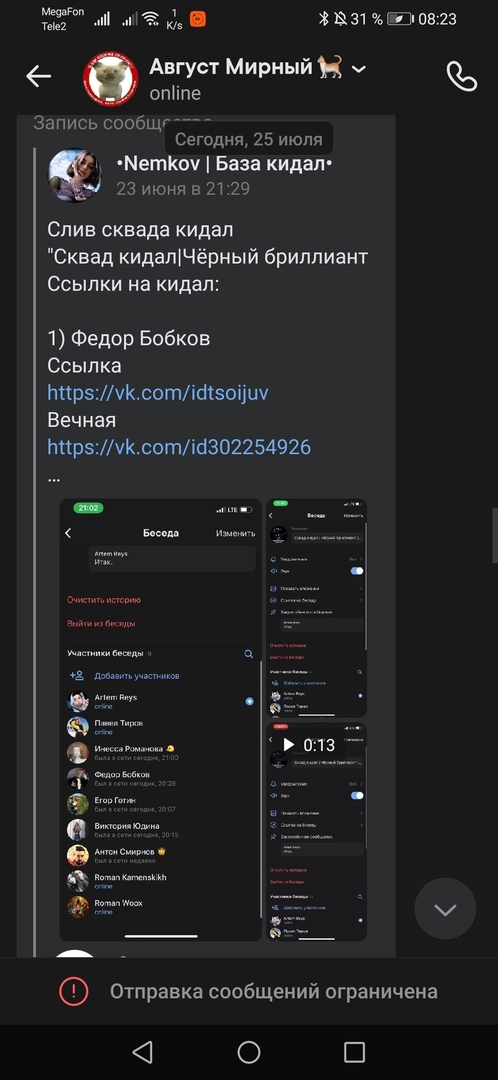Open Август Мирный profile avatar

(111, 79)
